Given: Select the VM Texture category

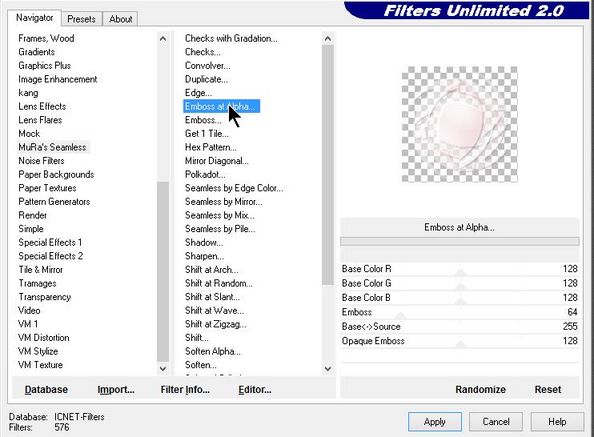Looking at the screenshot, I should 40,365.
